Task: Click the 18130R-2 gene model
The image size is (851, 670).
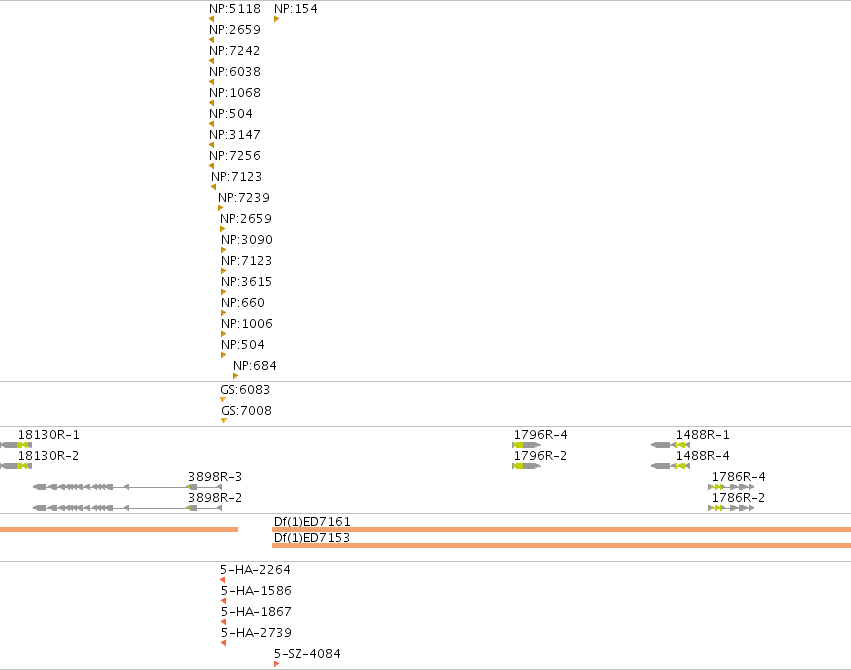Action: click(x=16, y=467)
